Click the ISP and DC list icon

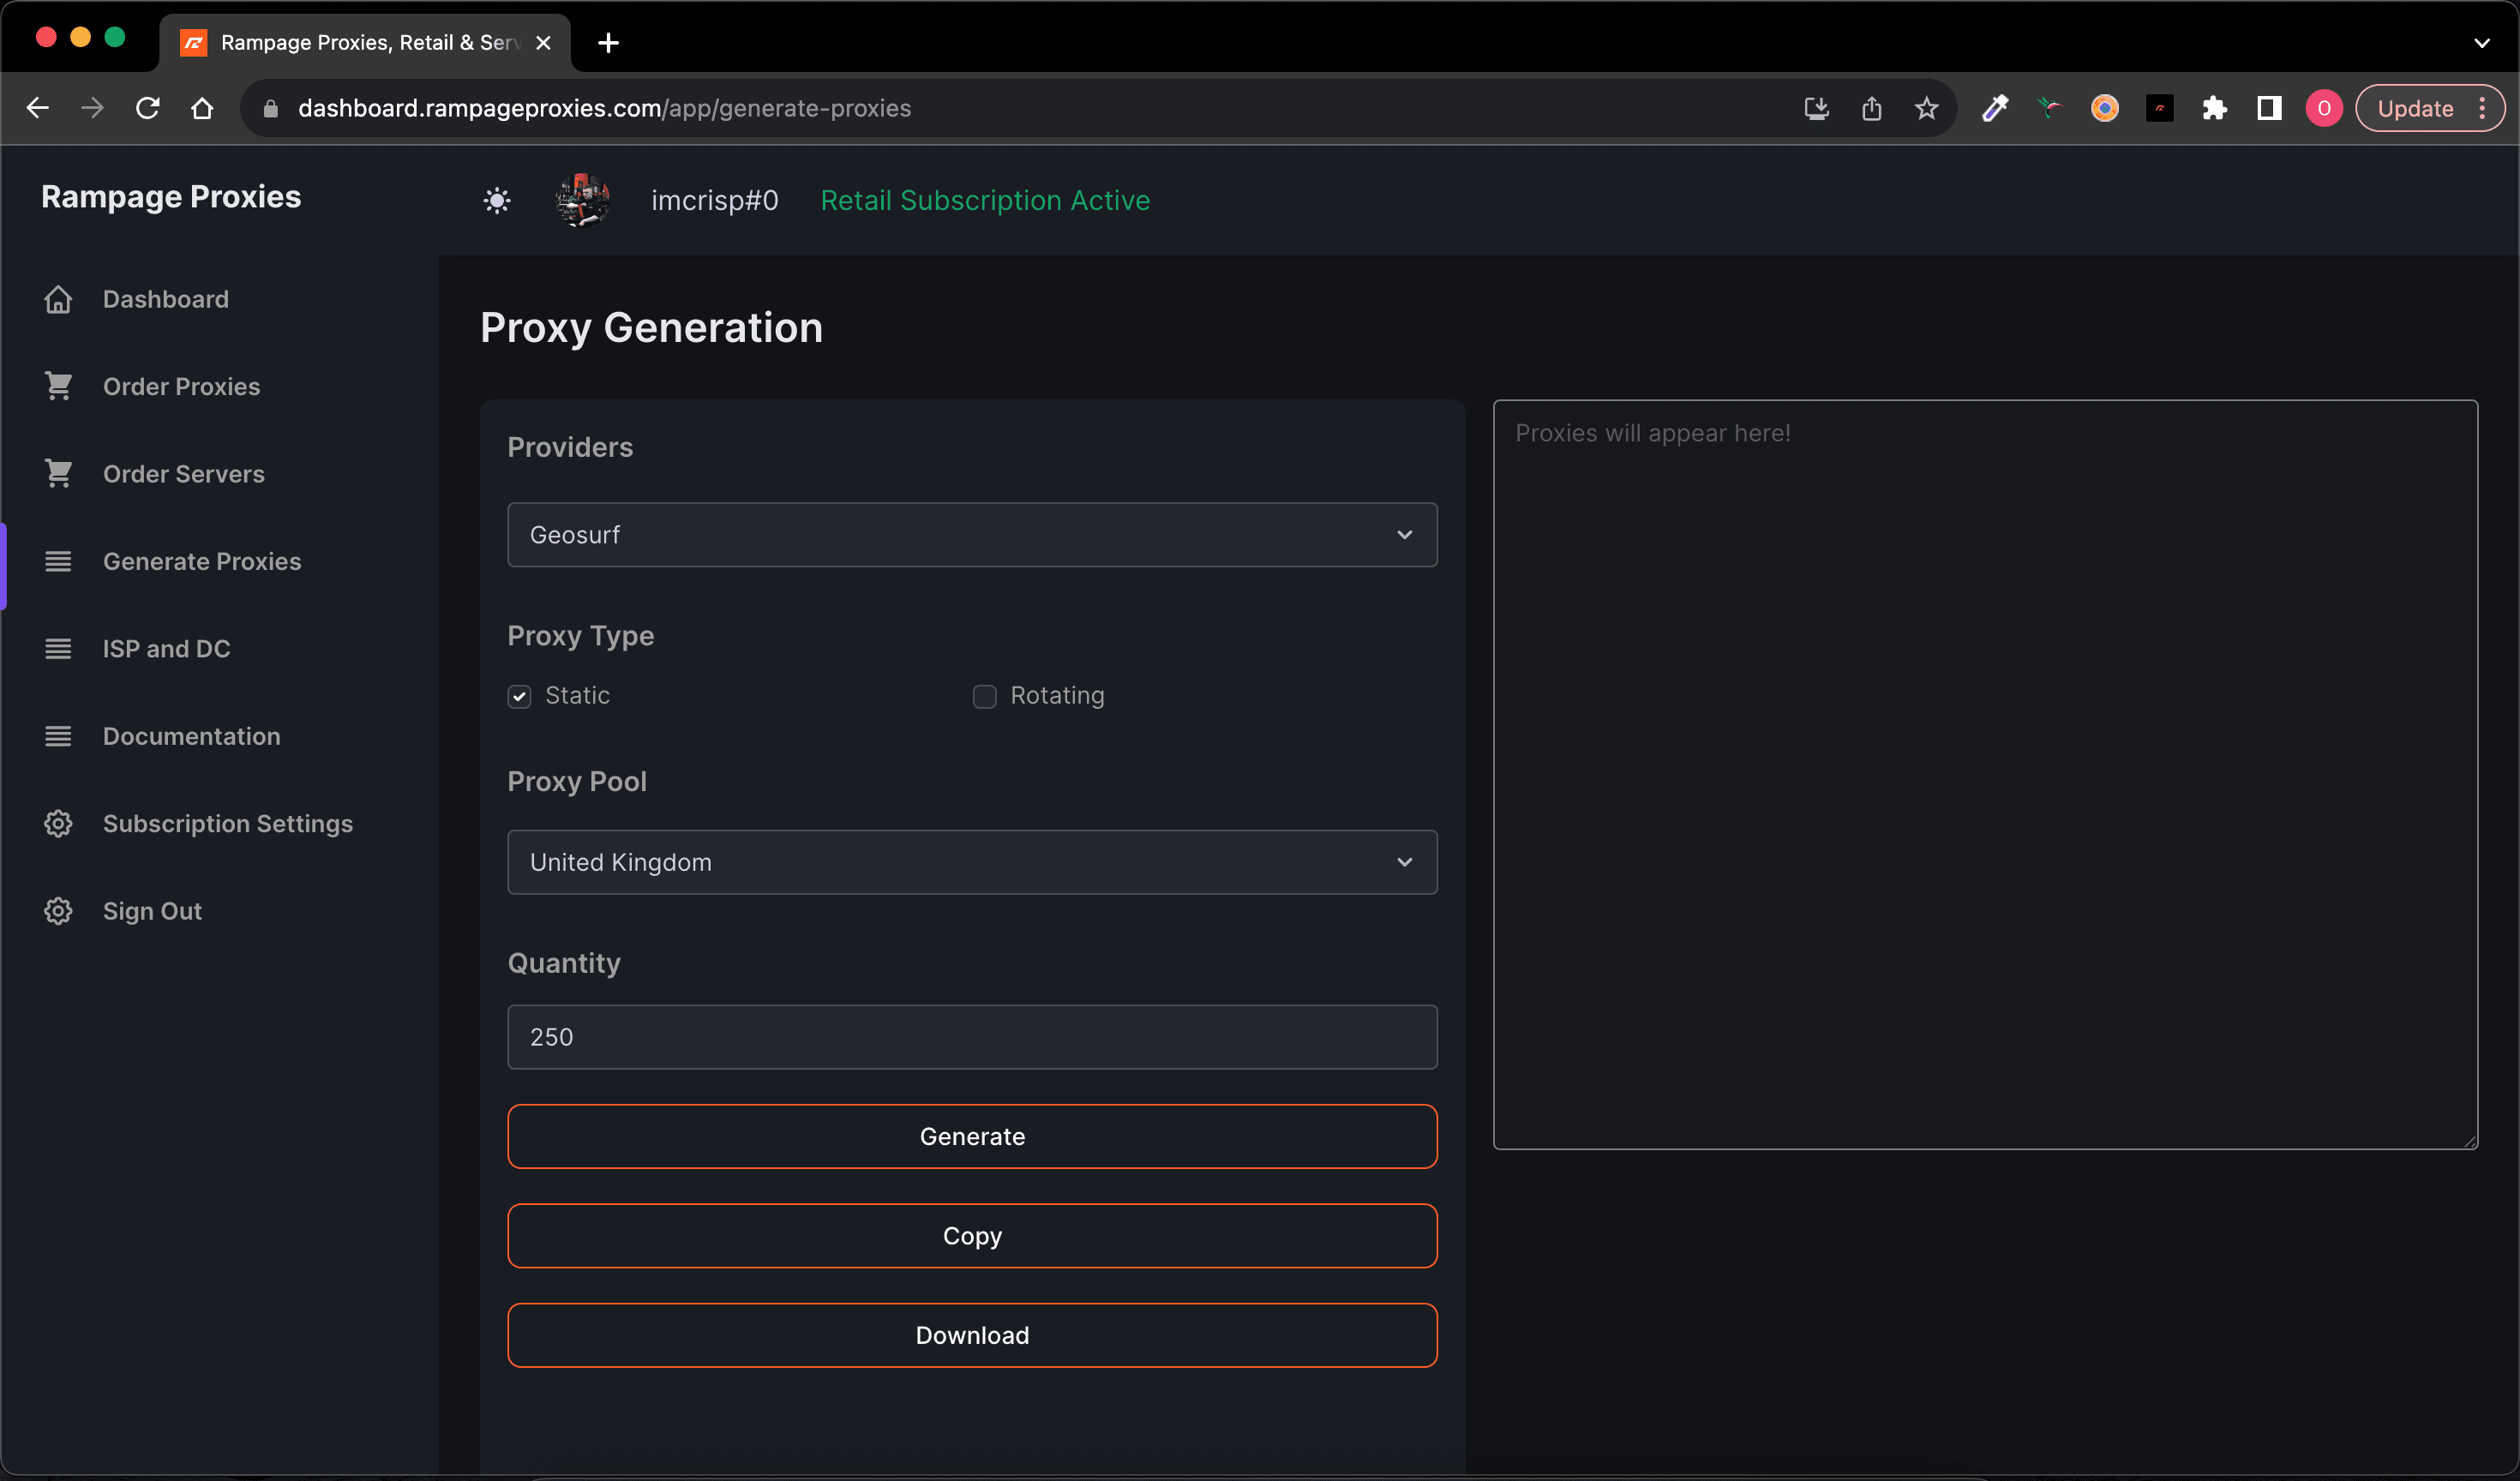click(58, 649)
